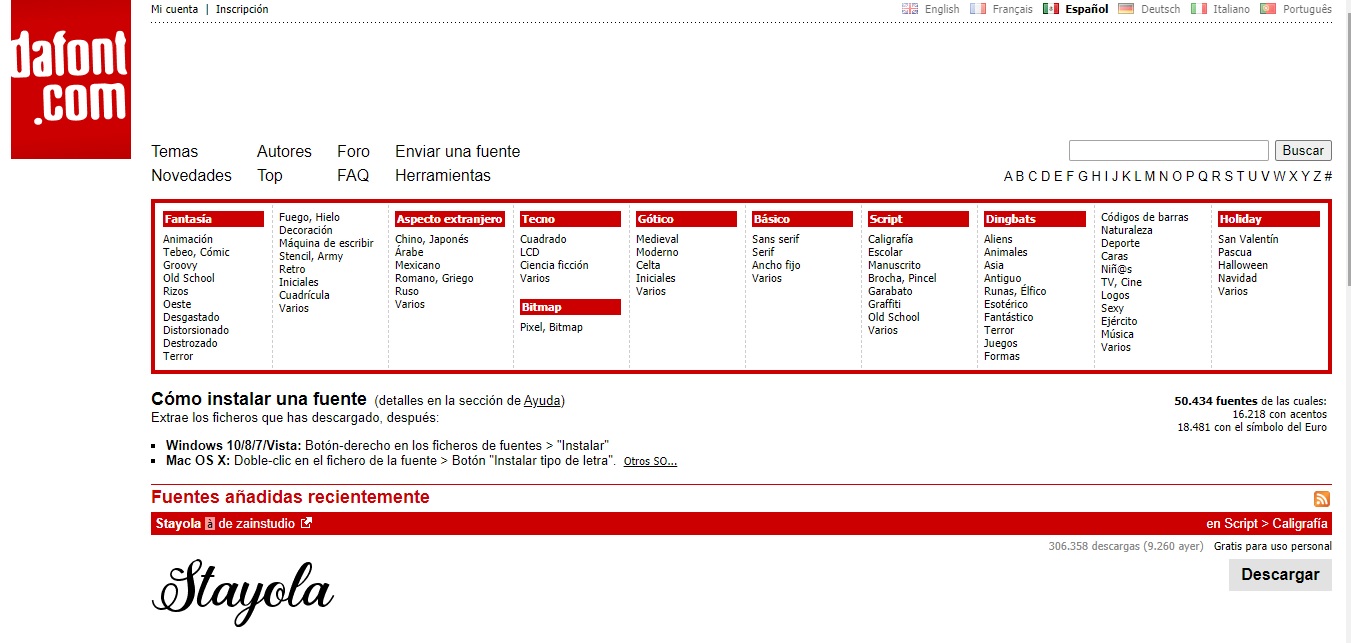The width and height of the screenshot is (1351, 643).
Task: Switch language to Deutsch
Action: 1160,9
